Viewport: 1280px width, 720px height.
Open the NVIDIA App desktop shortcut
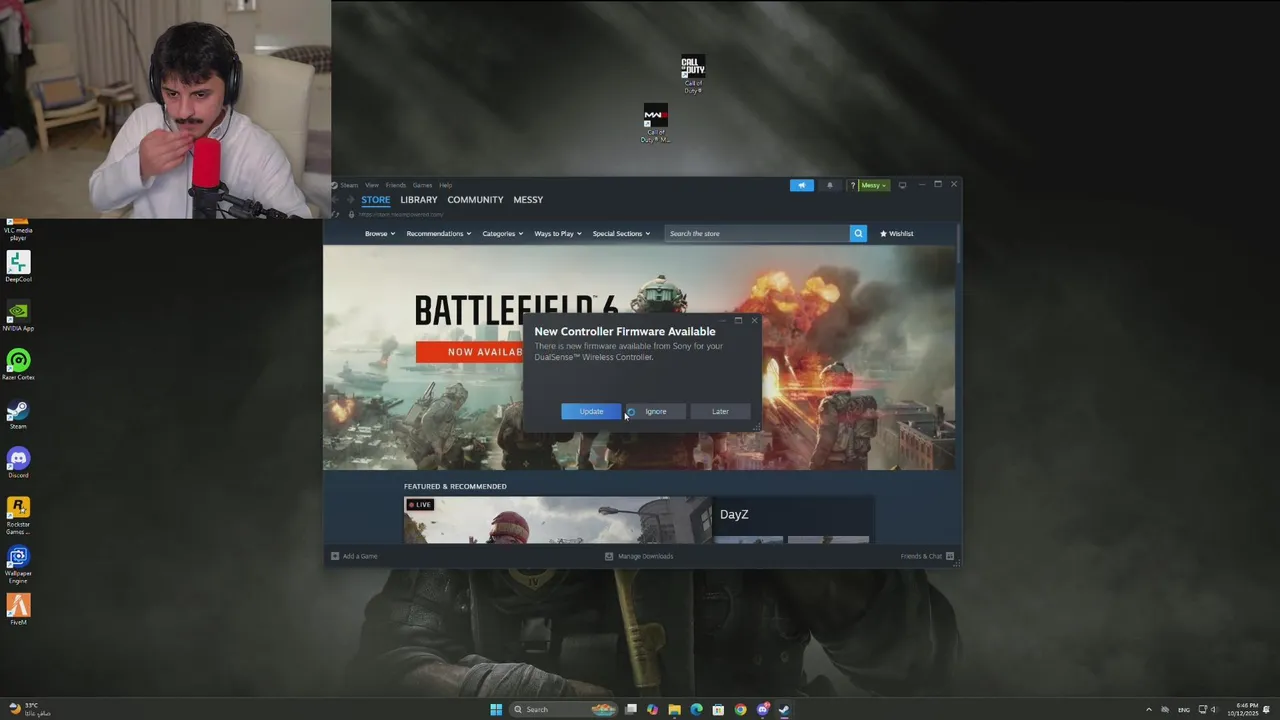[x=18, y=315]
